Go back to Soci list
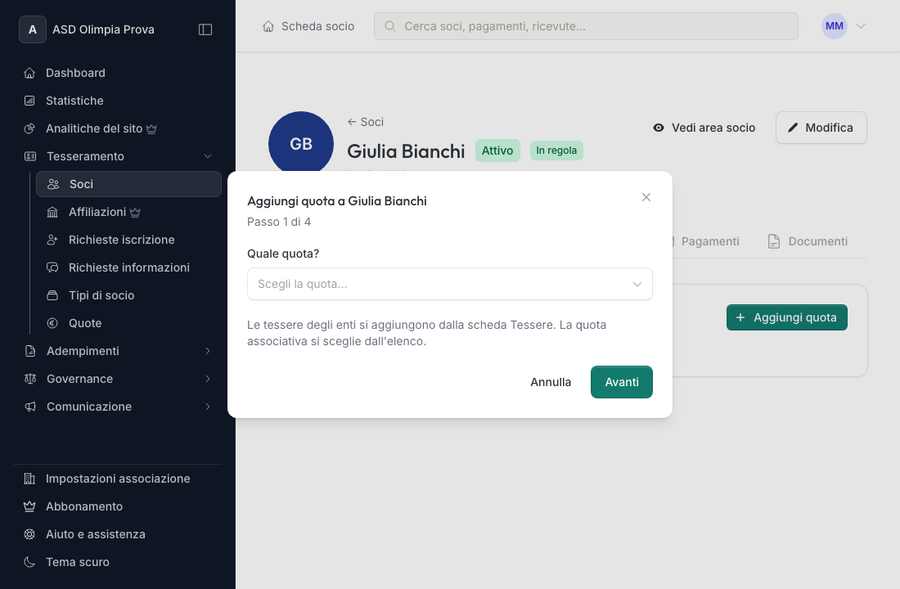Screen dimensions: 900x589 366,122
